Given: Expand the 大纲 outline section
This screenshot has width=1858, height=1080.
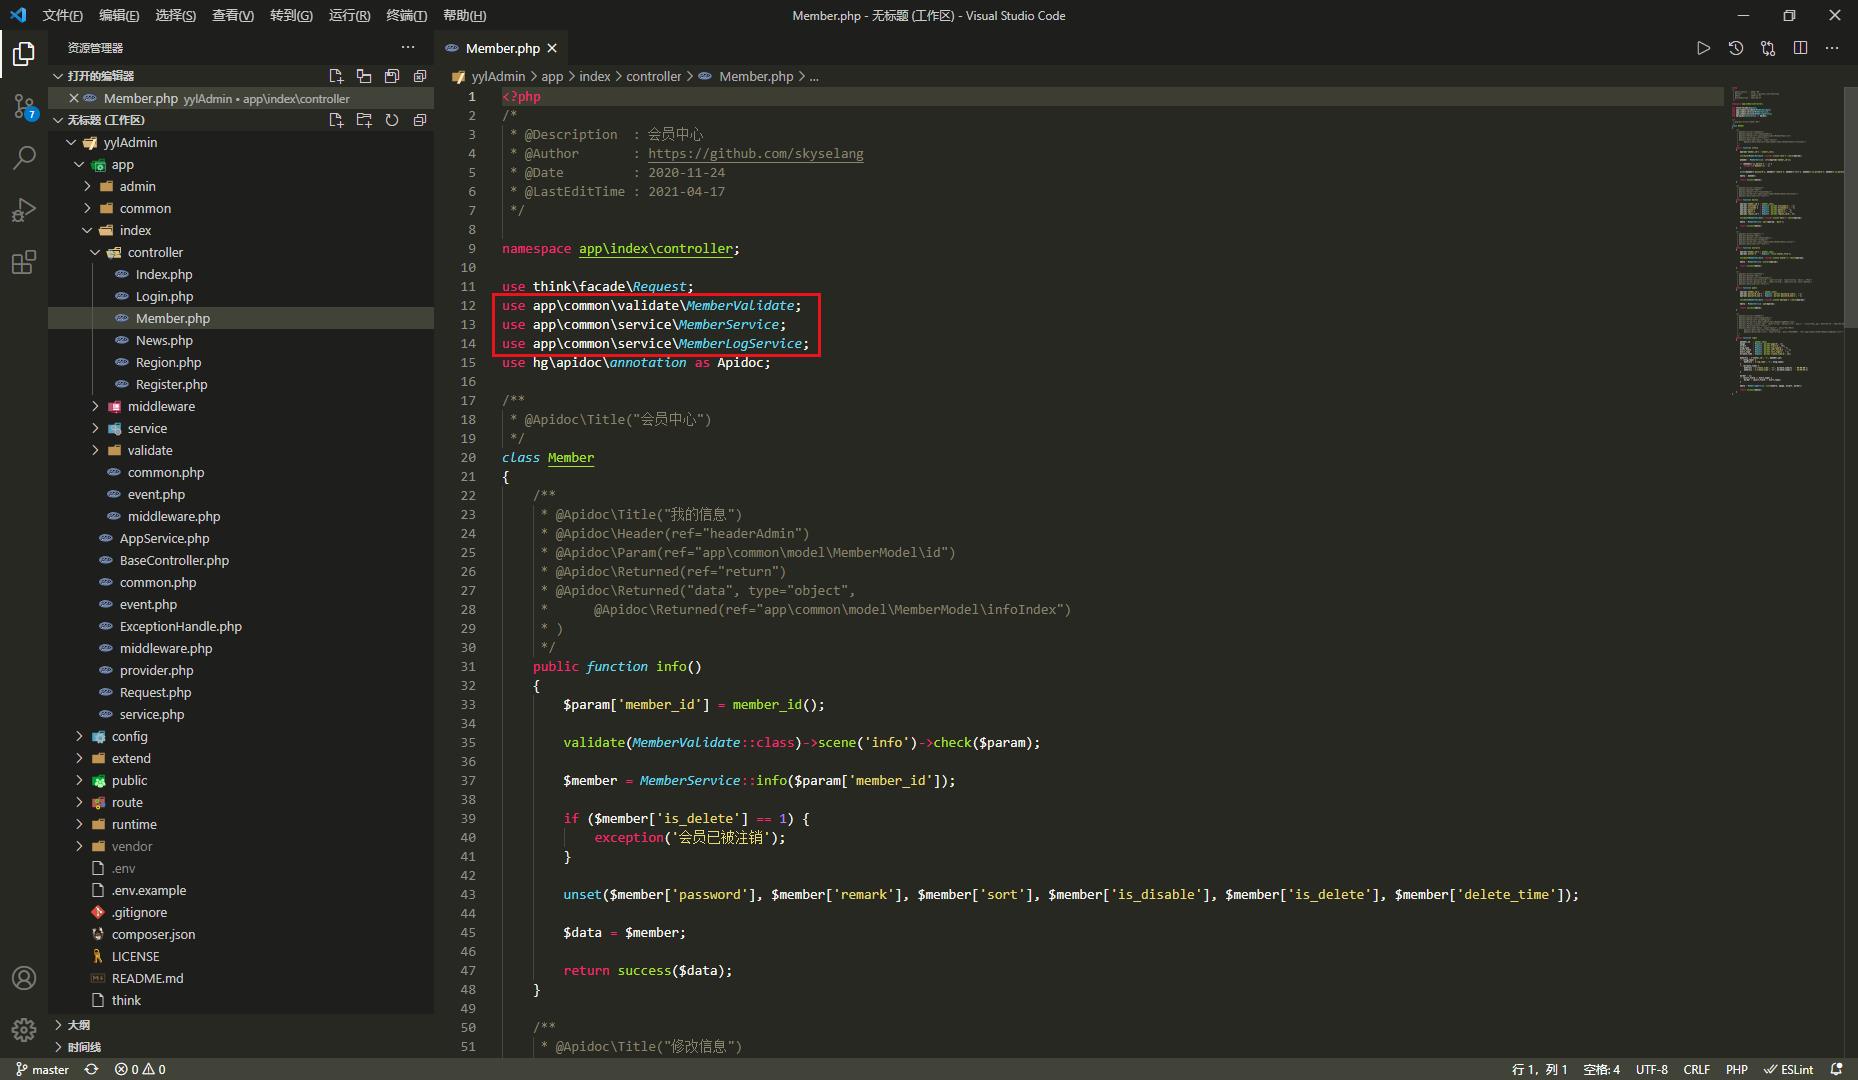Looking at the screenshot, I should click(78, 1025).
